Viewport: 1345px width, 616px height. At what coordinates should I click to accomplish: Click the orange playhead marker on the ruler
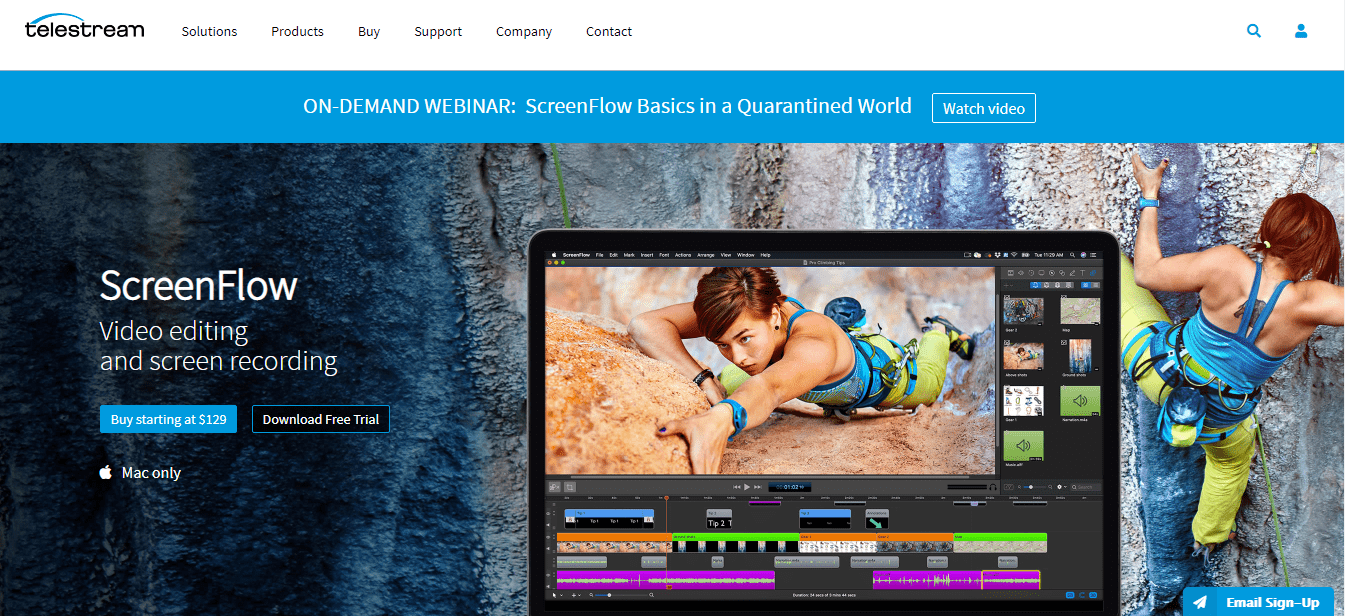(x=666, y=497)
